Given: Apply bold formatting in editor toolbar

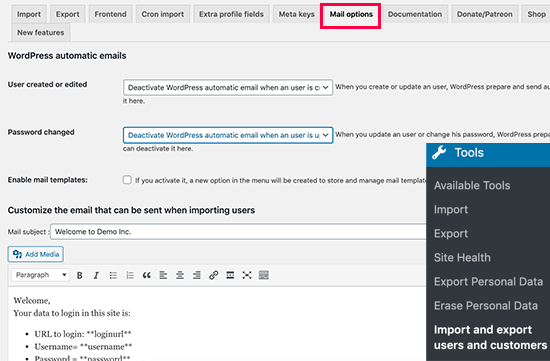Looking at the screenshot, I should click(x=80, y=275).
